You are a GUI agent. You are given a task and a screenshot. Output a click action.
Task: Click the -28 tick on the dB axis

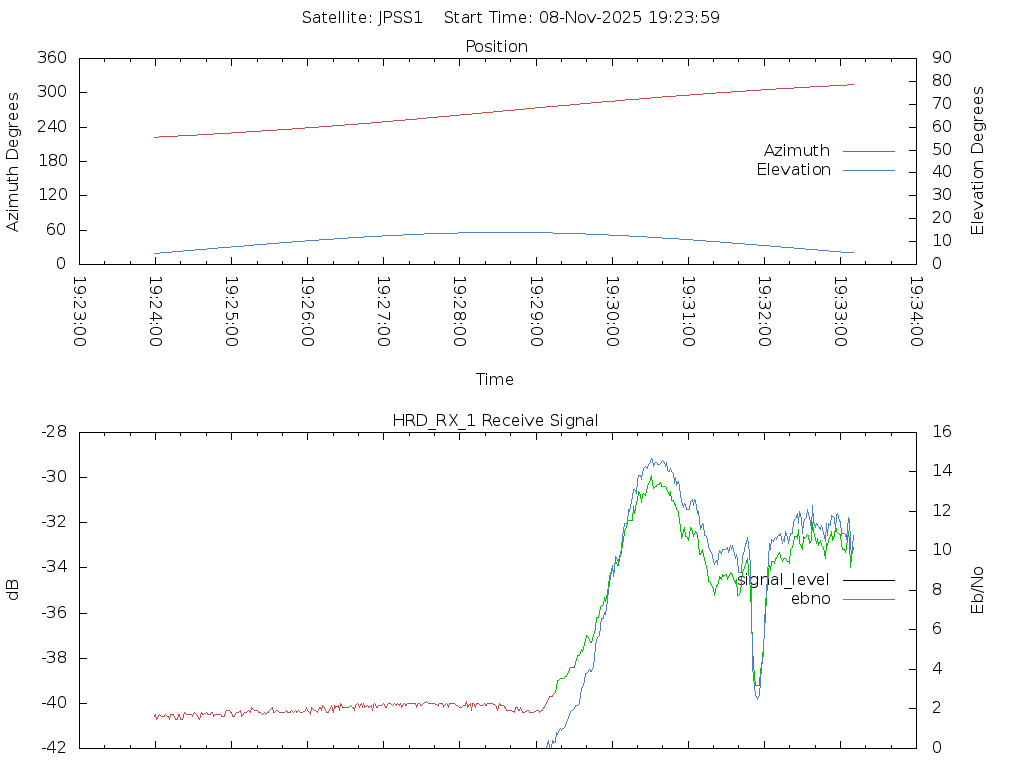click(x=53, y=432)
